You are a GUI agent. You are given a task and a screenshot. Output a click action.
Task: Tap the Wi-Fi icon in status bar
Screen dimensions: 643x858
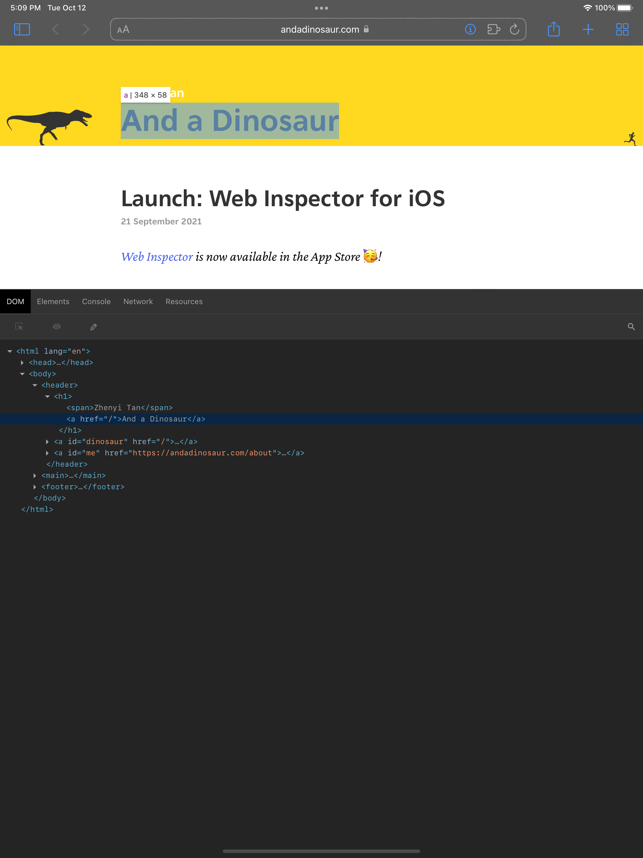[588, 8]
